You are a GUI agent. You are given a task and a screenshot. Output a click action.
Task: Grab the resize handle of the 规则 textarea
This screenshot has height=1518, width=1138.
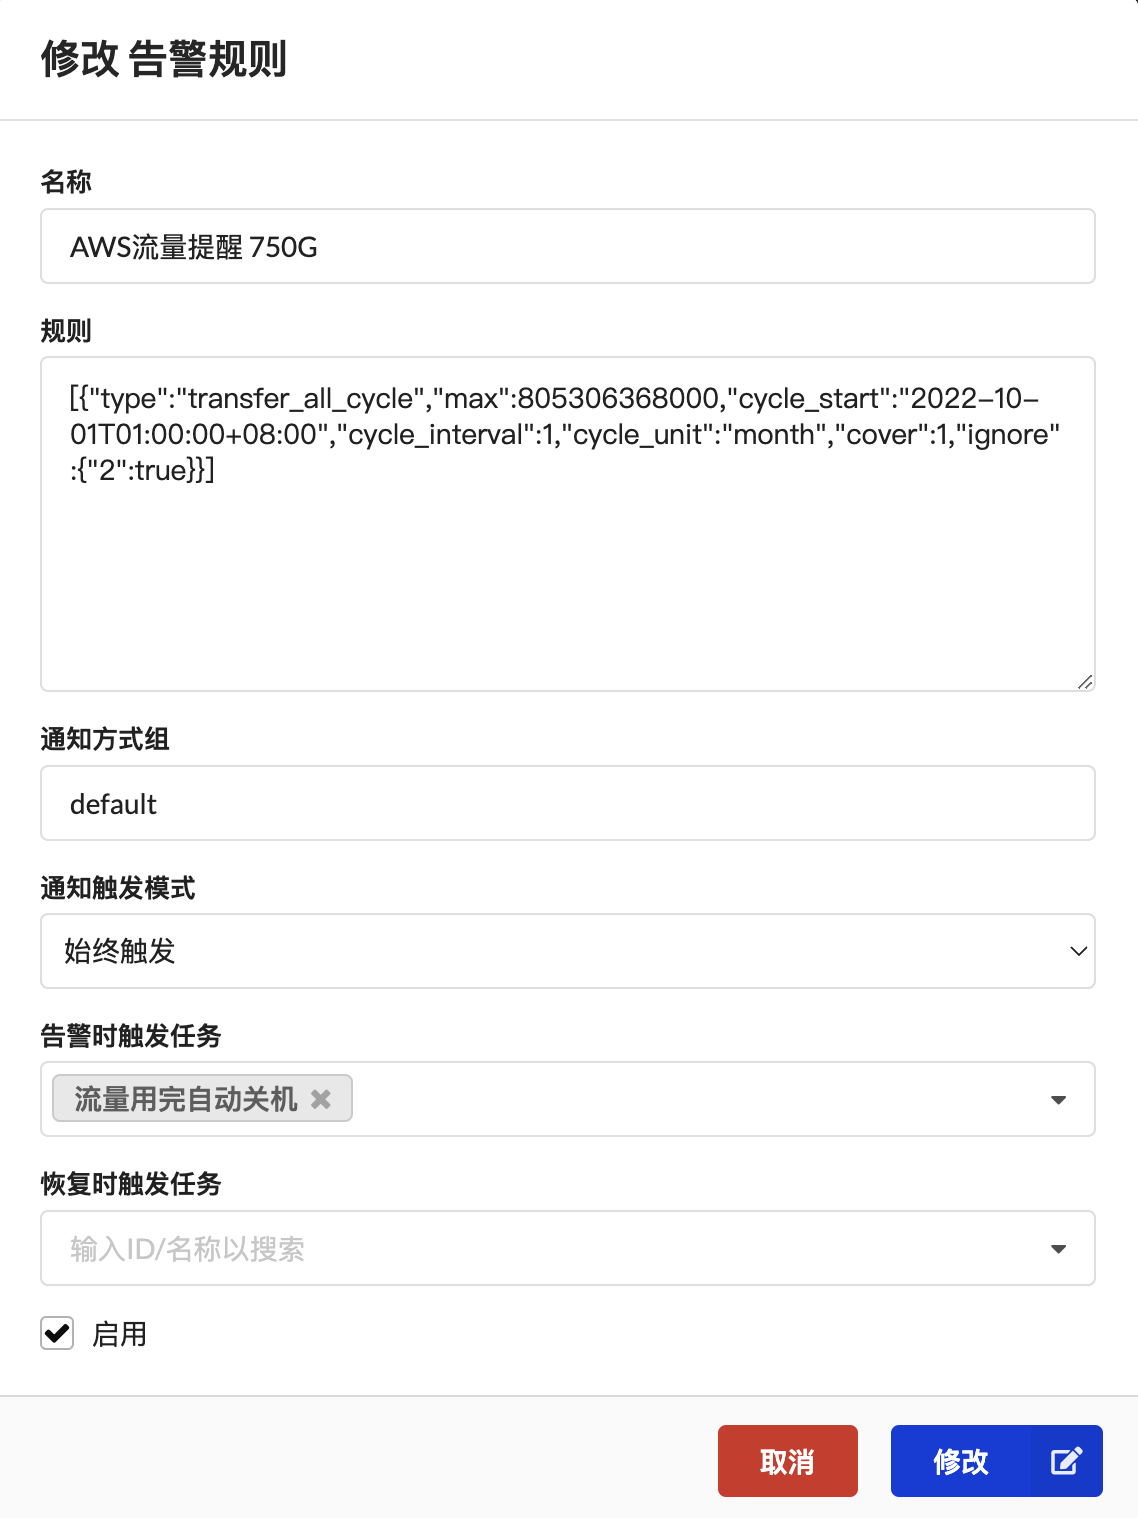(1085, 681)
